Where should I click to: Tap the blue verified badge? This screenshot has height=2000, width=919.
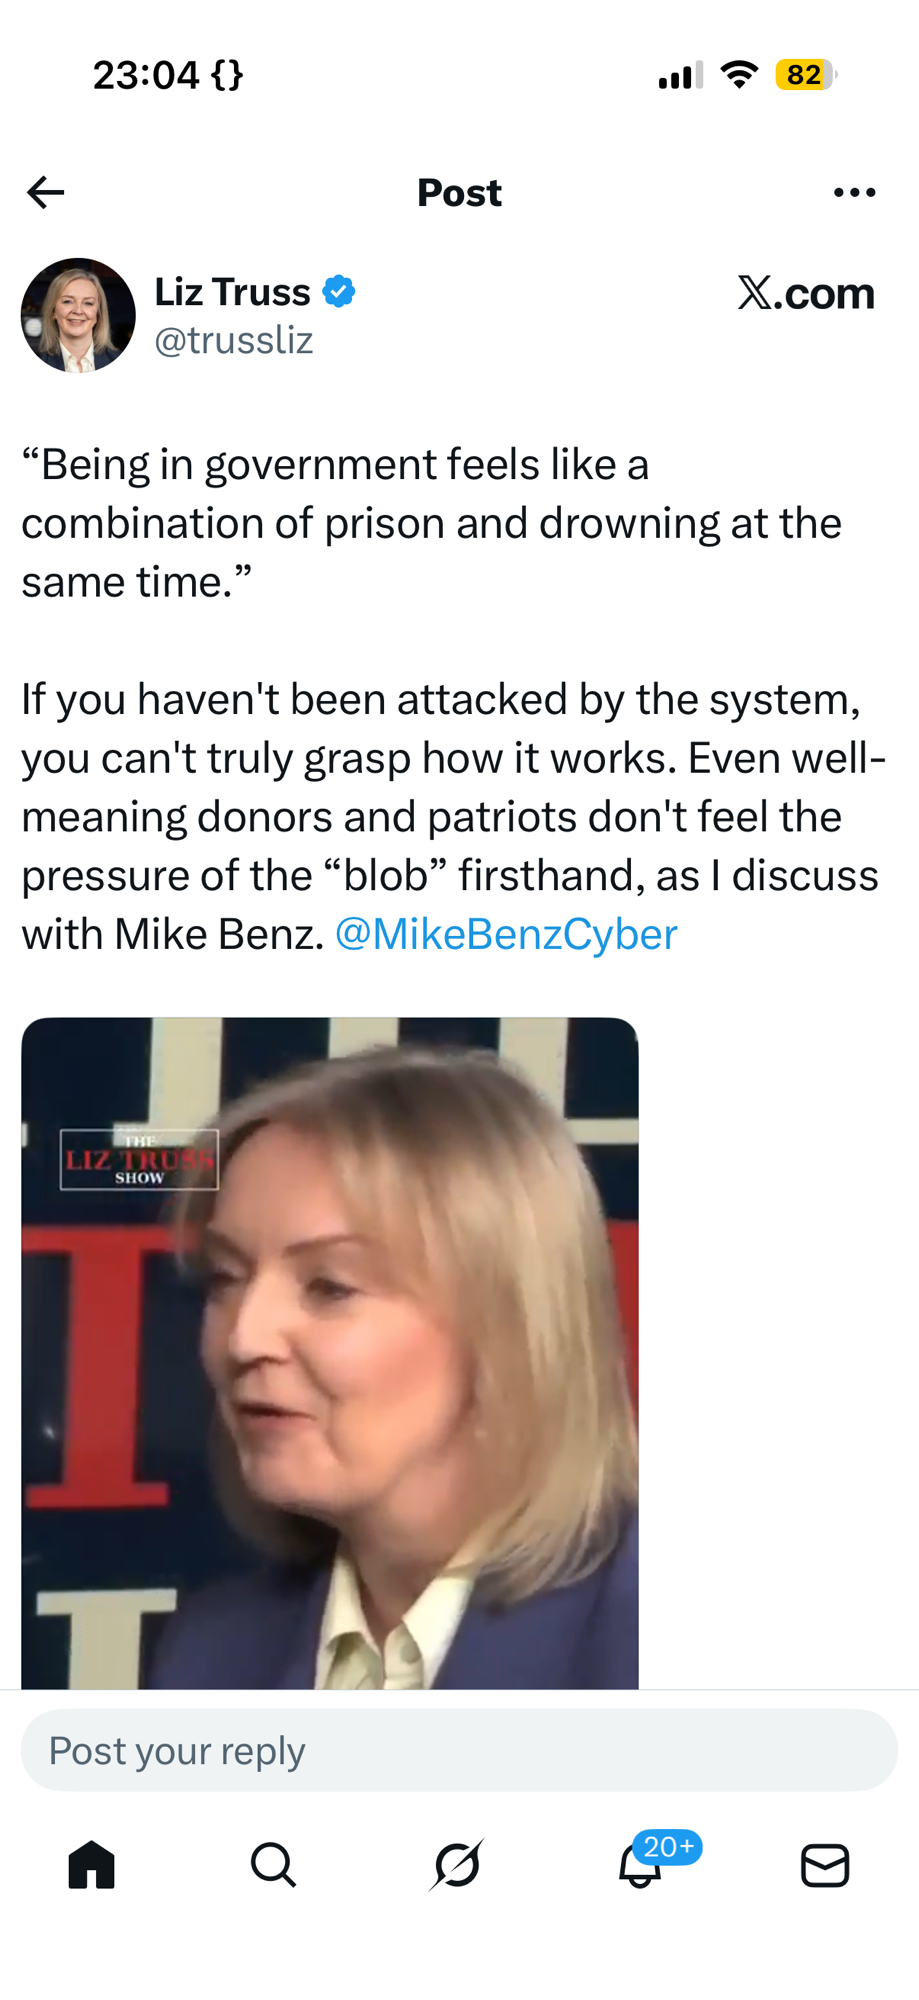(339, 292)
